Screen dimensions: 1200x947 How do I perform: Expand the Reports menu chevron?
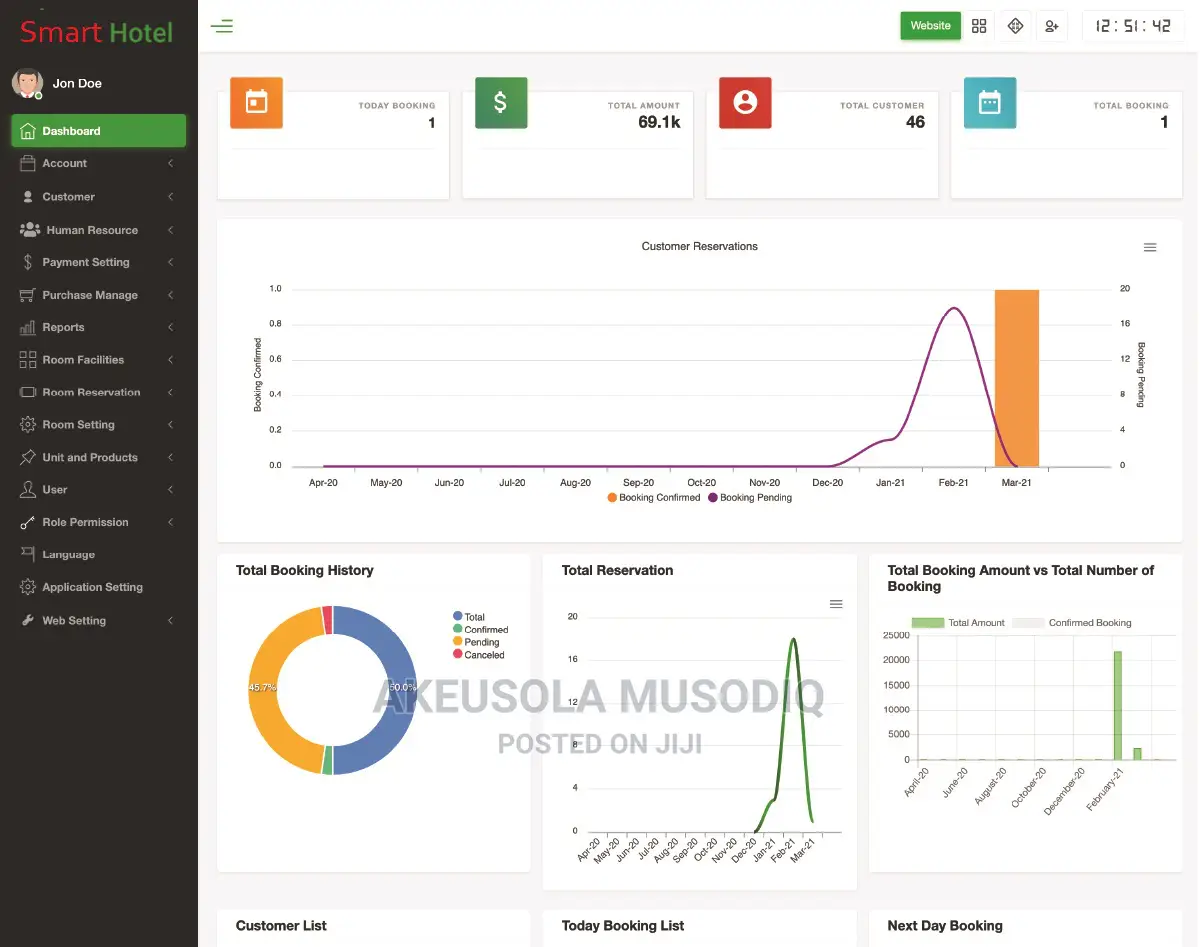pyautogui.click(x=171, y=327)
